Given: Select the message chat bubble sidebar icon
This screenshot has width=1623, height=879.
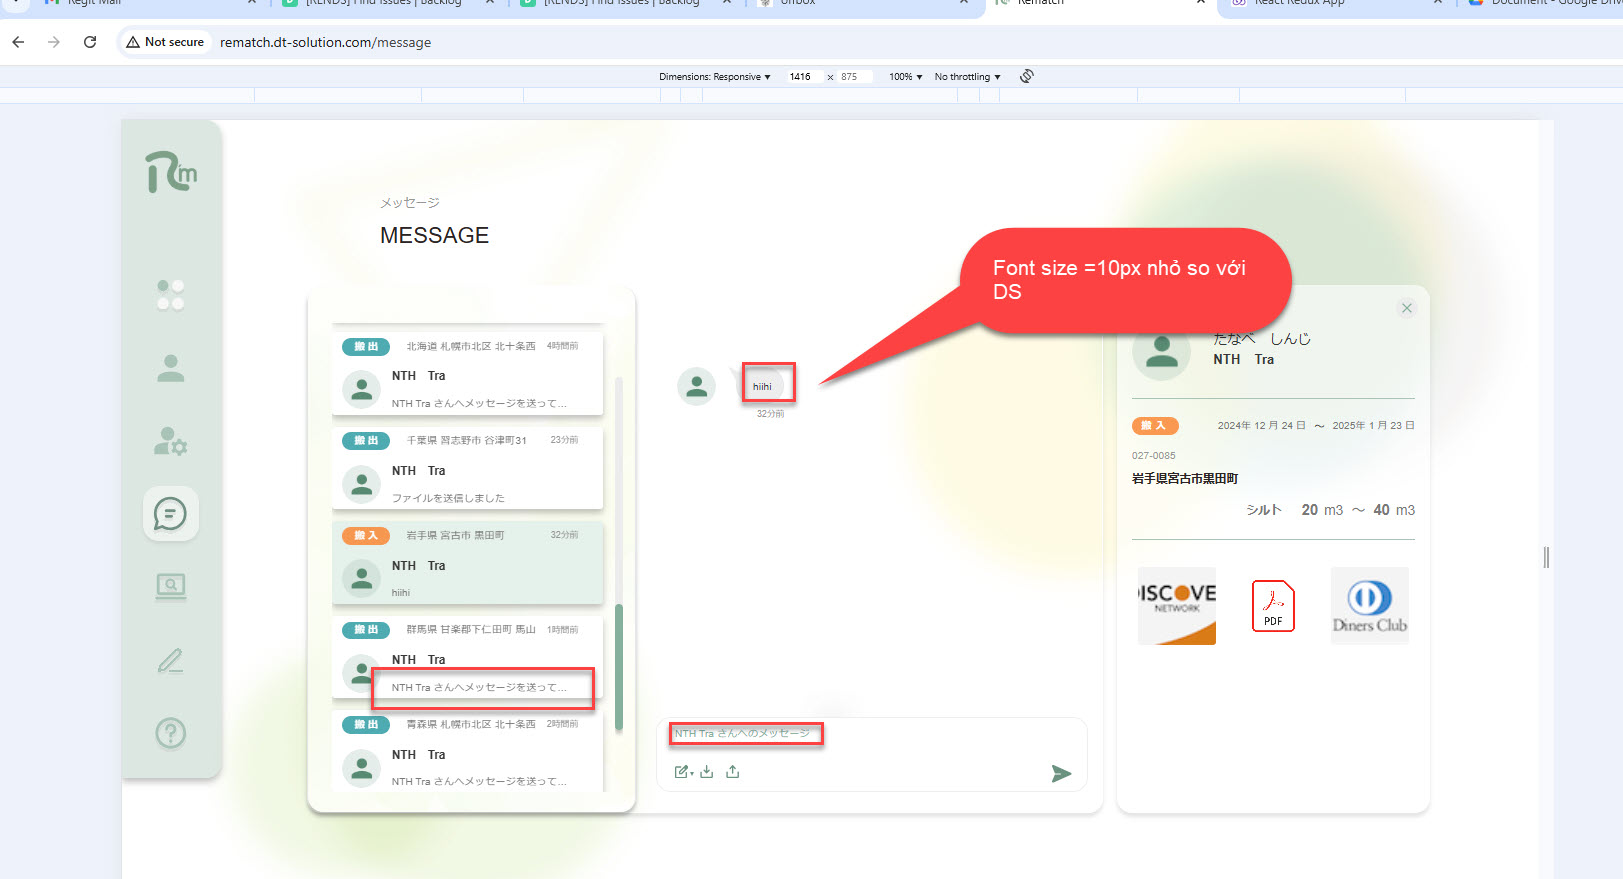Looking at the screenshot, I should pos(171,514).
